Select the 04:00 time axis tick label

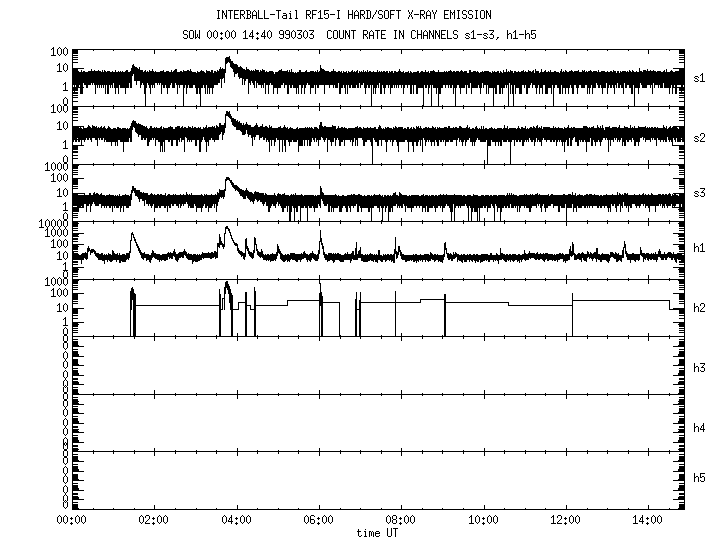pyautogui.click(x=236, y=521)
